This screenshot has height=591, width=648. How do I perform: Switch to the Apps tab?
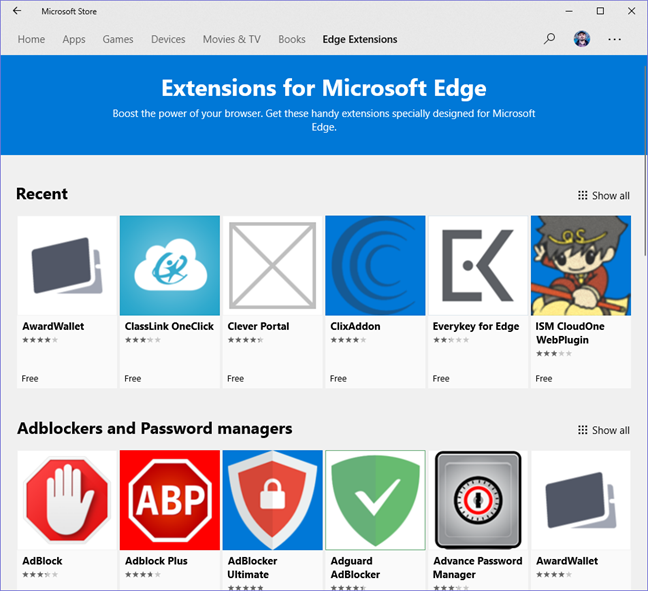pos(74,39)
